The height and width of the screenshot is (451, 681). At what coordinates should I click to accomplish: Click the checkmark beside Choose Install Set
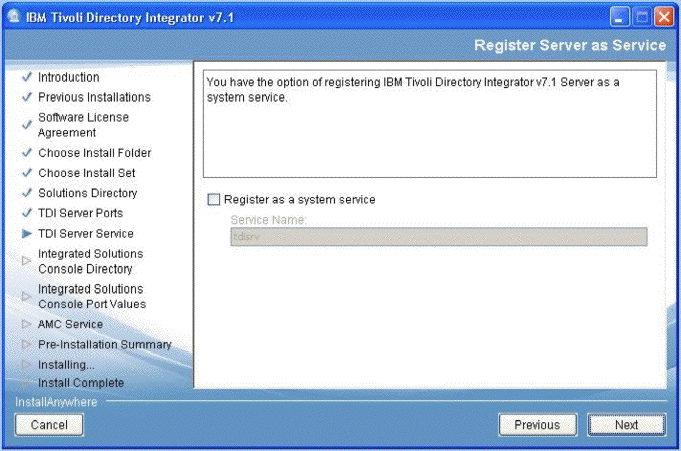26,173
